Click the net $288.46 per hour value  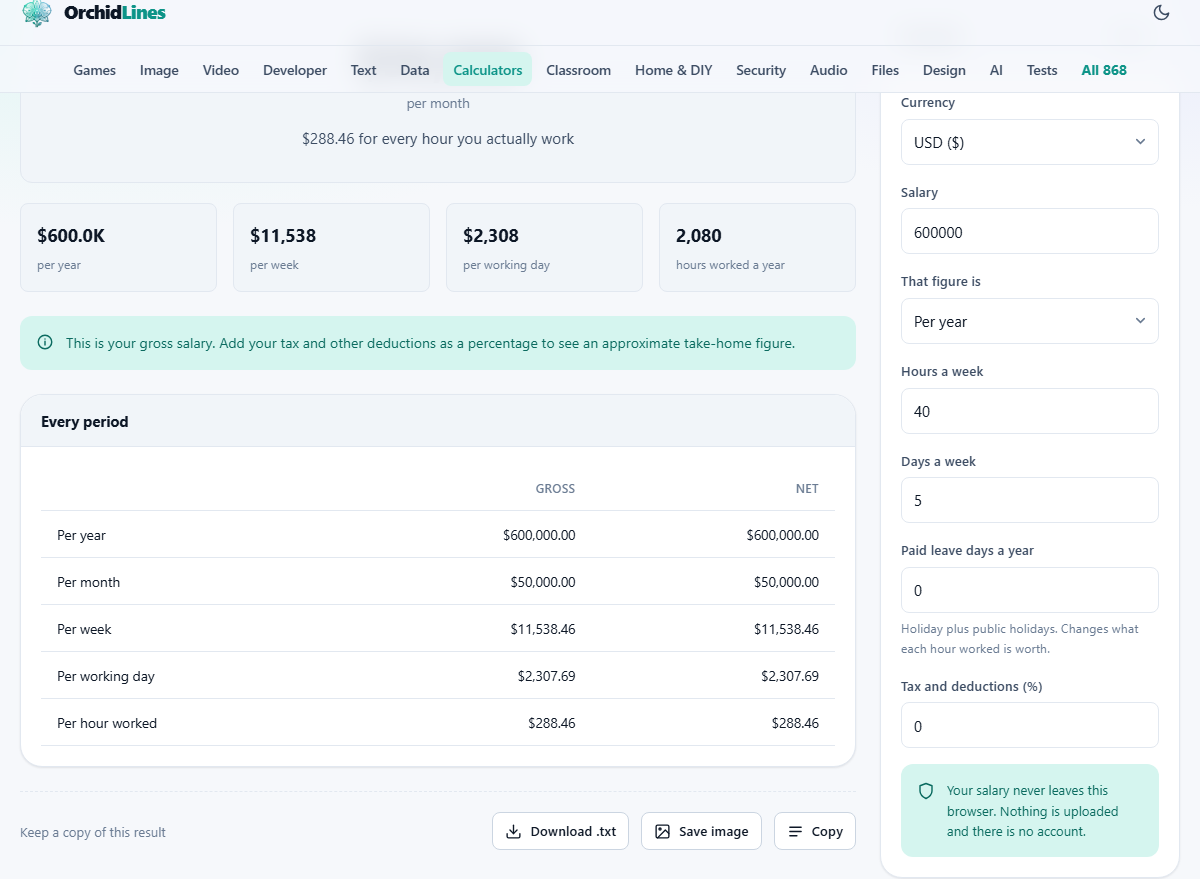[x=795, y=723]
